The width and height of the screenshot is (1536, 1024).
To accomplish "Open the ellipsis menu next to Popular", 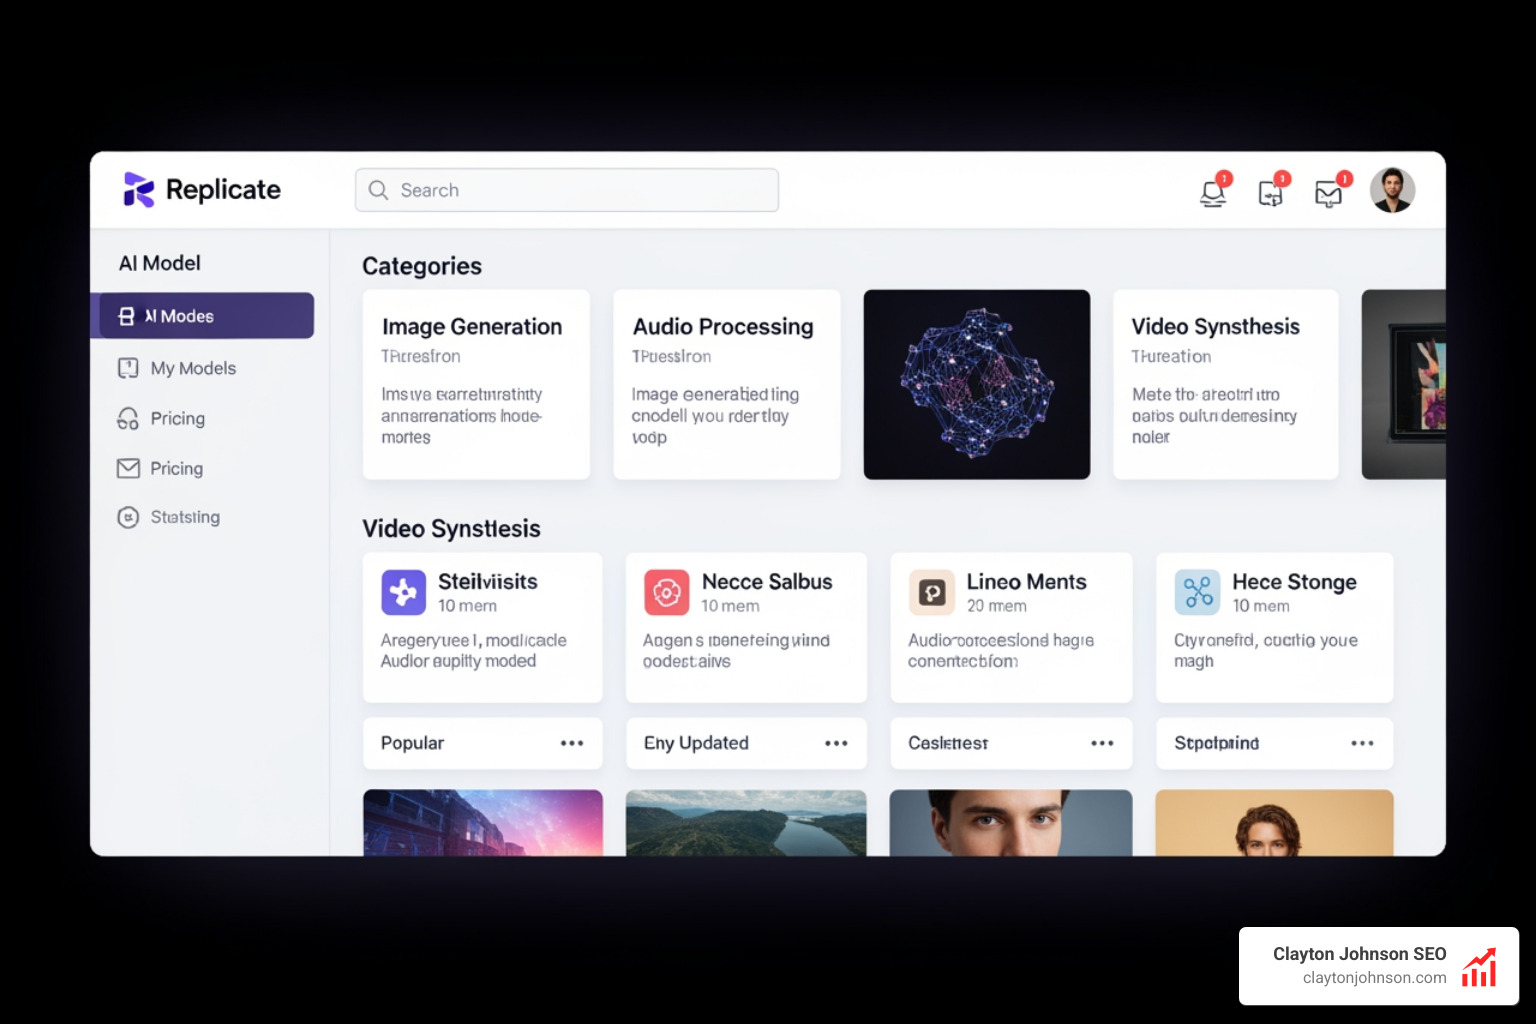I will pyautogui.click(x=572, y=743).
